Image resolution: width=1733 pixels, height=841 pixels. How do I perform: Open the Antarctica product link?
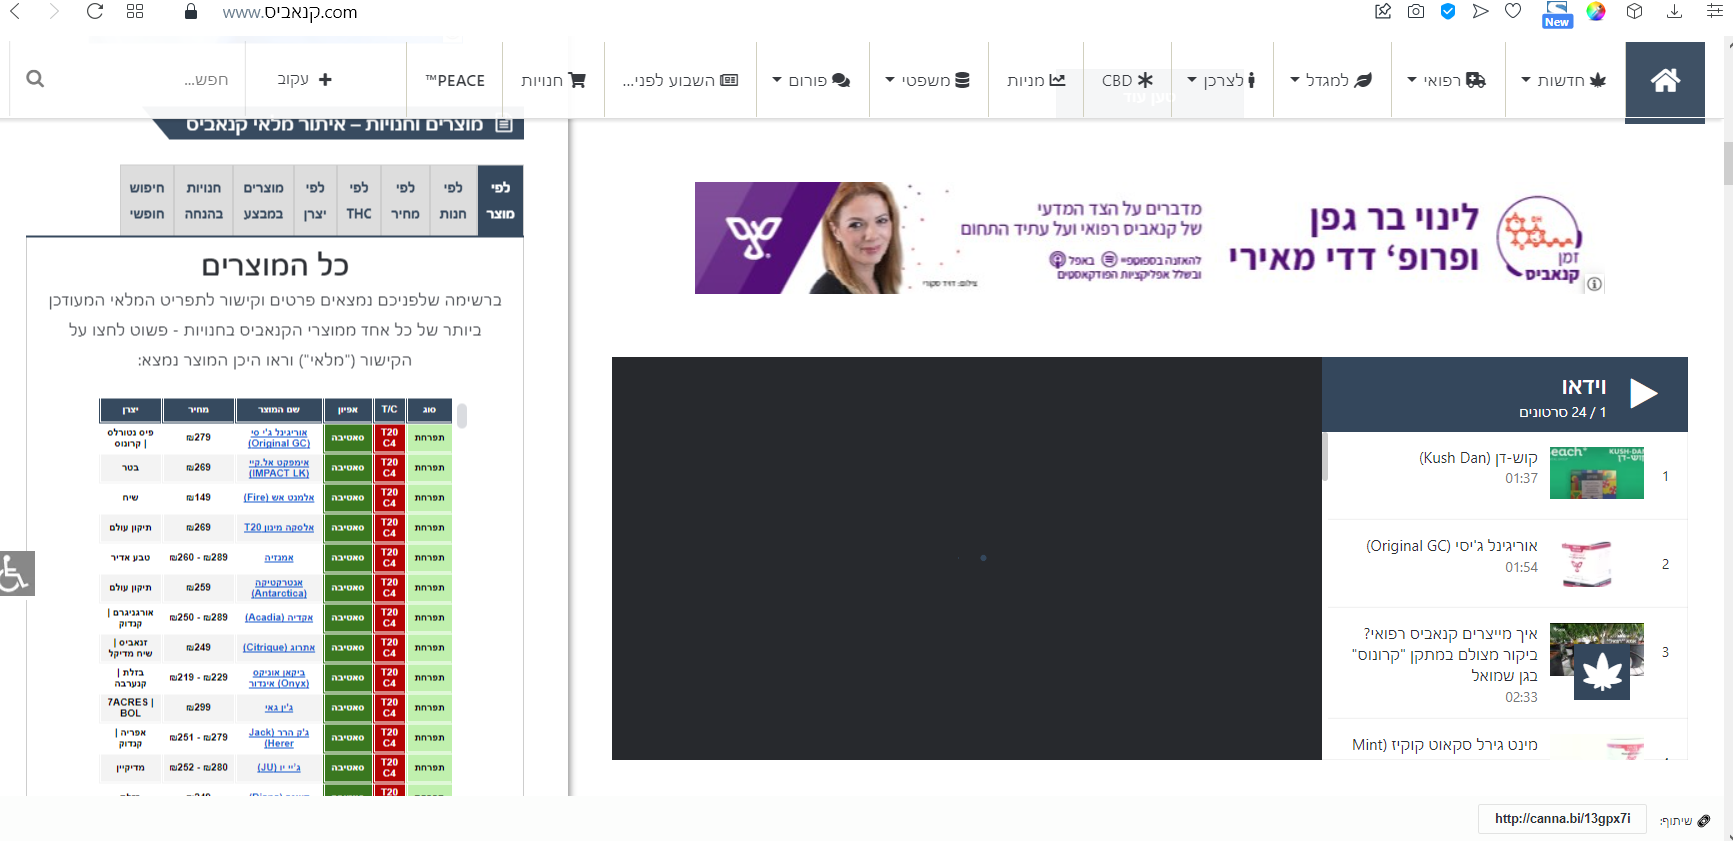pyautogui.click(x=279, y=588)
